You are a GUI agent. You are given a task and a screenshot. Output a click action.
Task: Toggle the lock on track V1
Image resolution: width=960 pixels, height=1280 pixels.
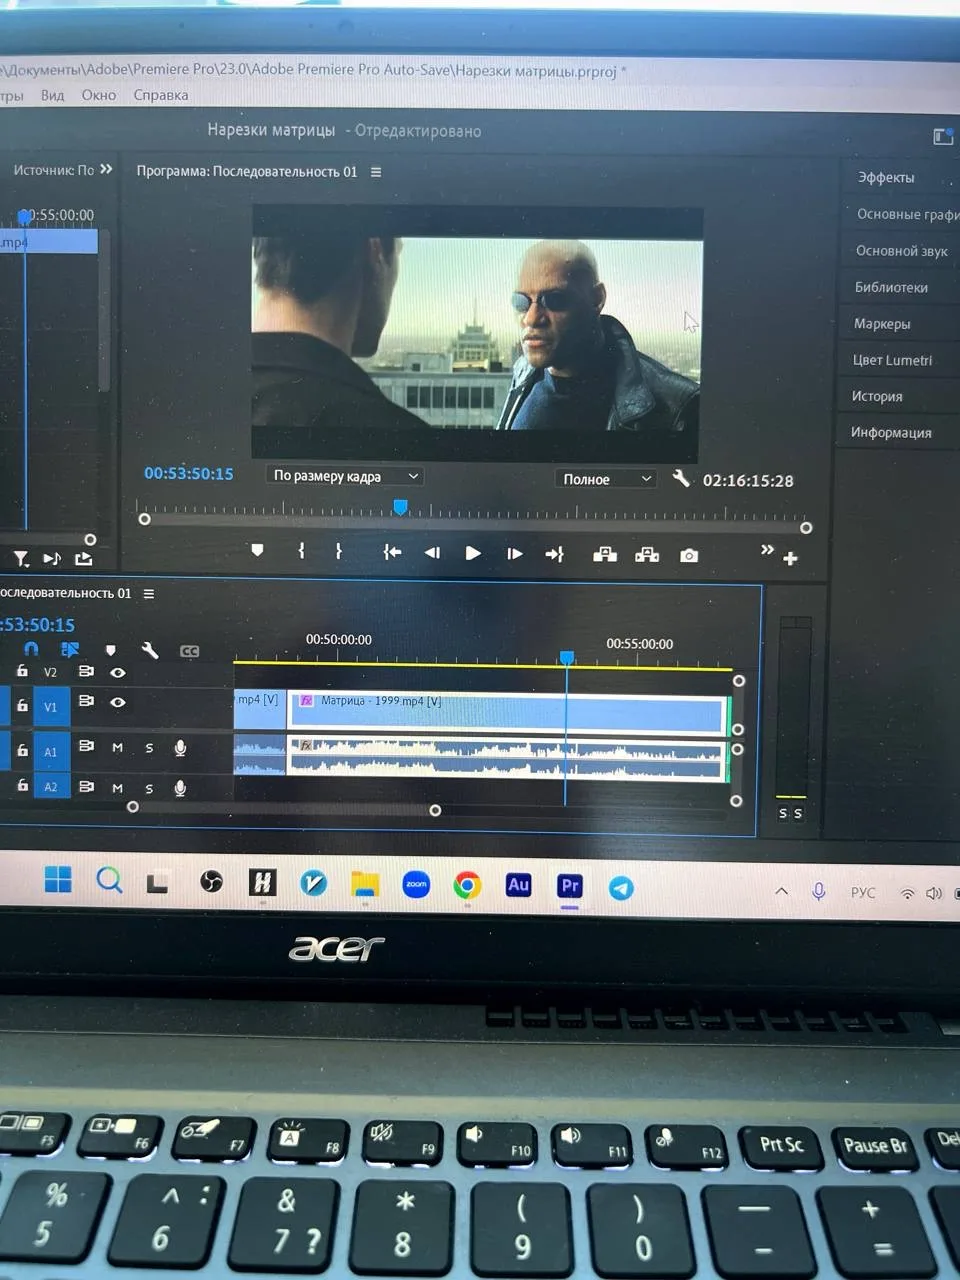pos(22,705)
